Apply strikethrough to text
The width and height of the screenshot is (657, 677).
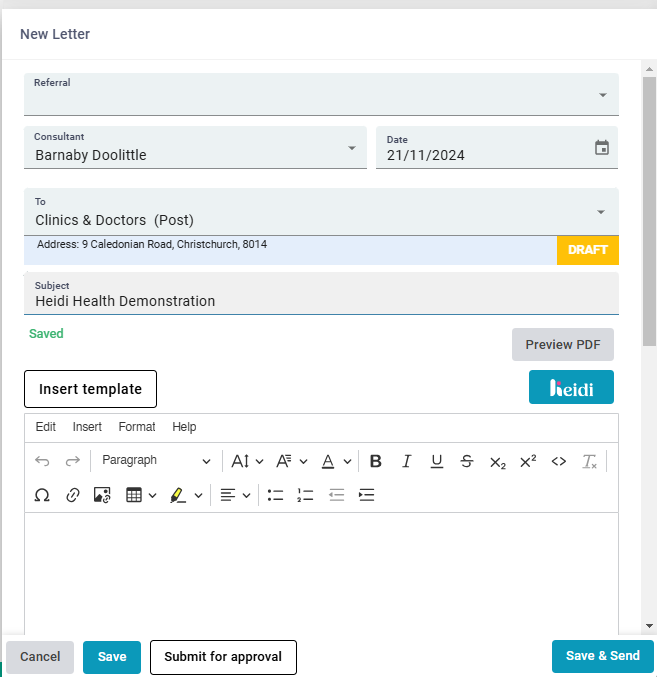467,461
